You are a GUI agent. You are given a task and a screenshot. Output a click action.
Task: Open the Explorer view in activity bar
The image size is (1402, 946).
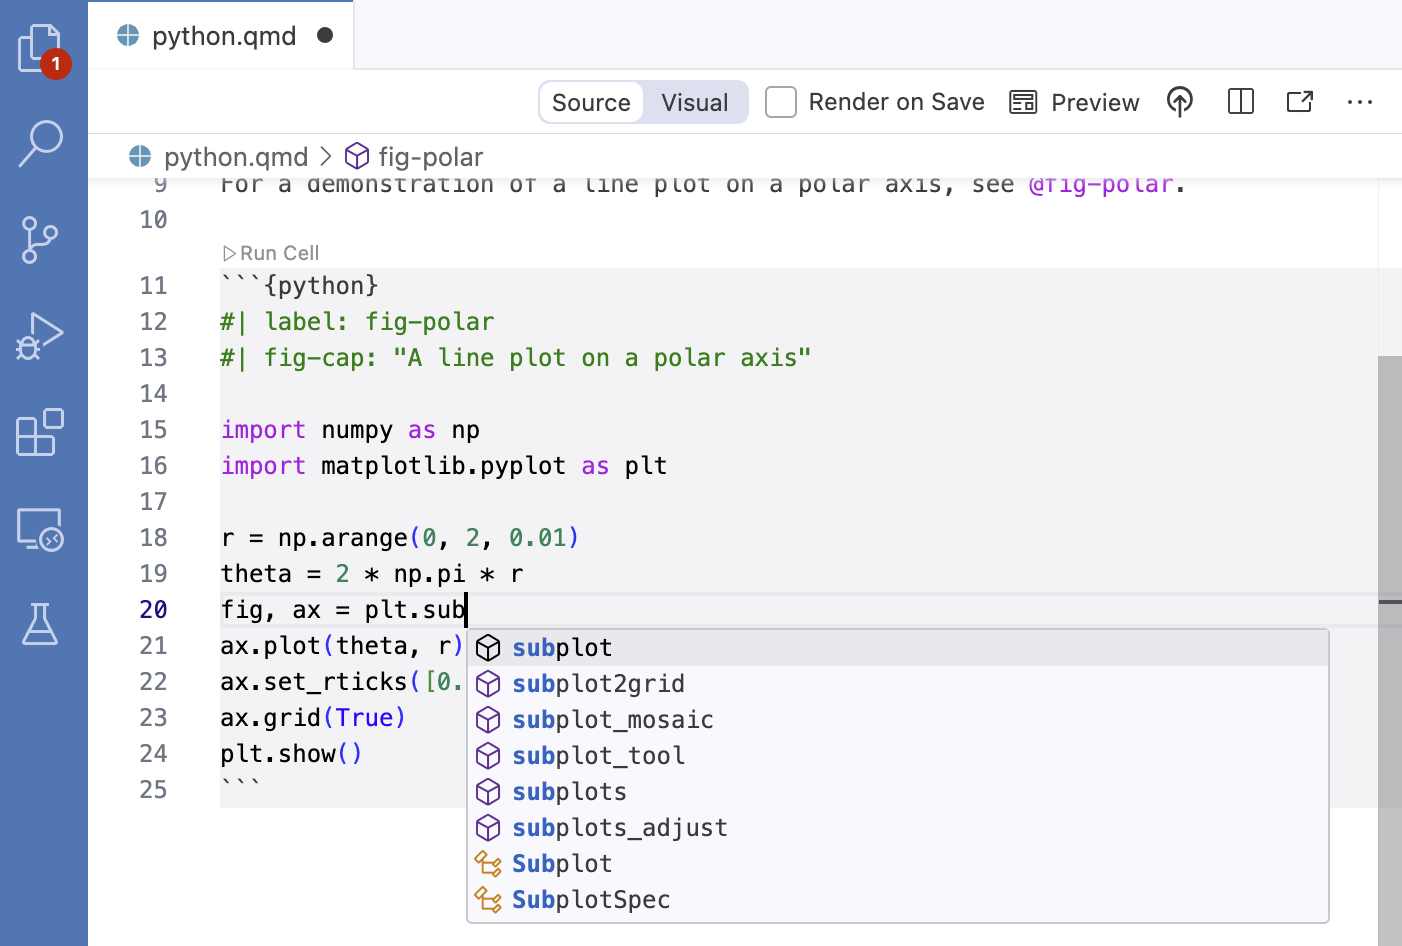(41, 49)
